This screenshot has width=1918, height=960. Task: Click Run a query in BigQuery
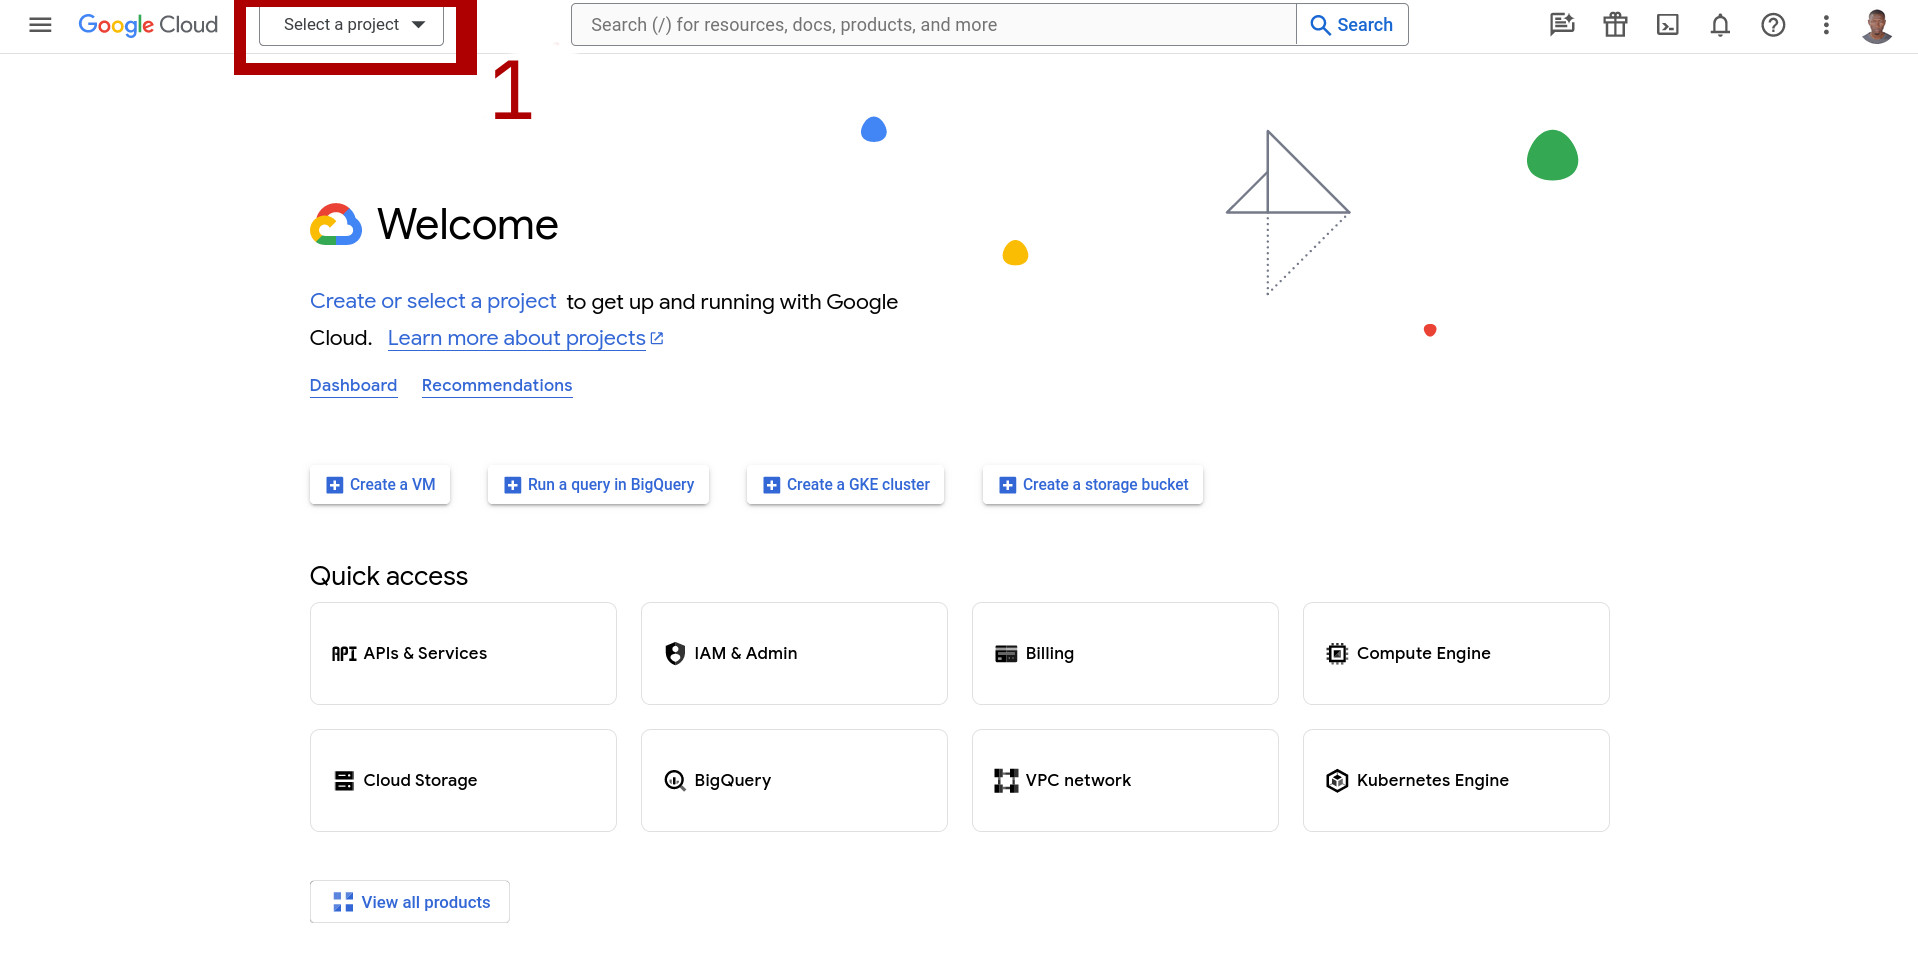pyautogui.click(x=598, y=485)
